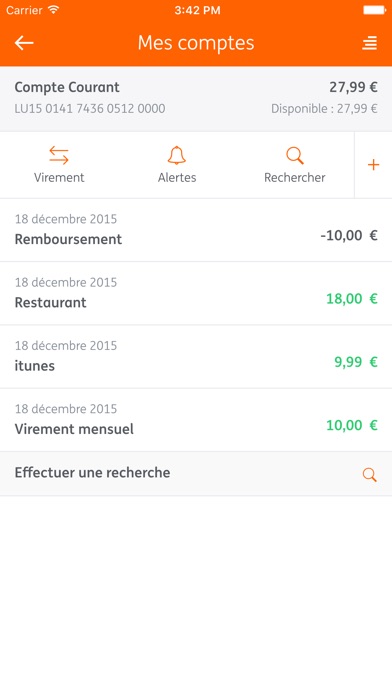Tap the Wi-Fi status icon

coord(54,10)
